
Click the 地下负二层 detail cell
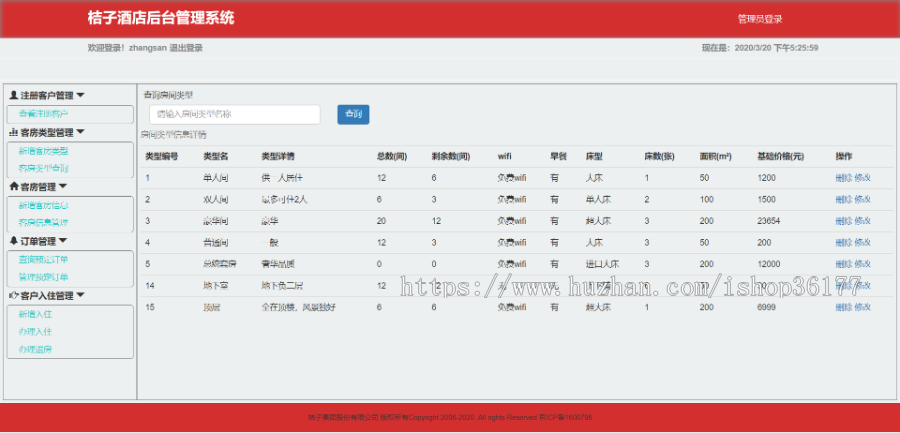point(282,285)
